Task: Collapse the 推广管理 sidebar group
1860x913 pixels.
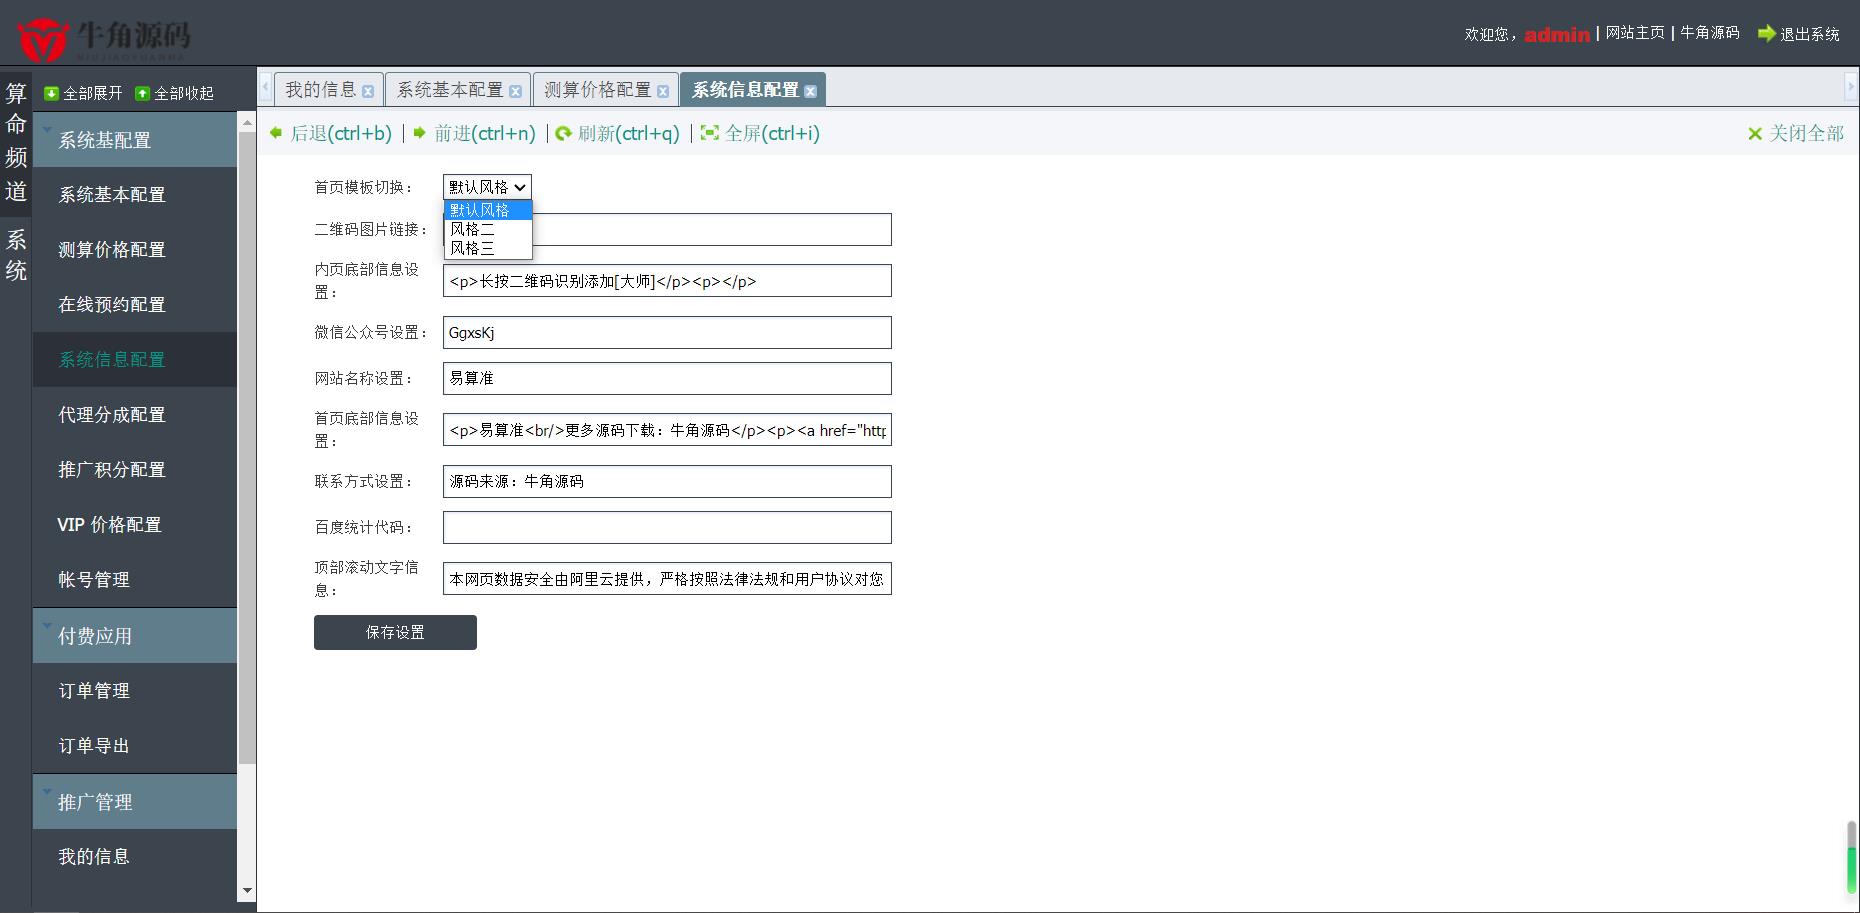Action: [135, 802]
